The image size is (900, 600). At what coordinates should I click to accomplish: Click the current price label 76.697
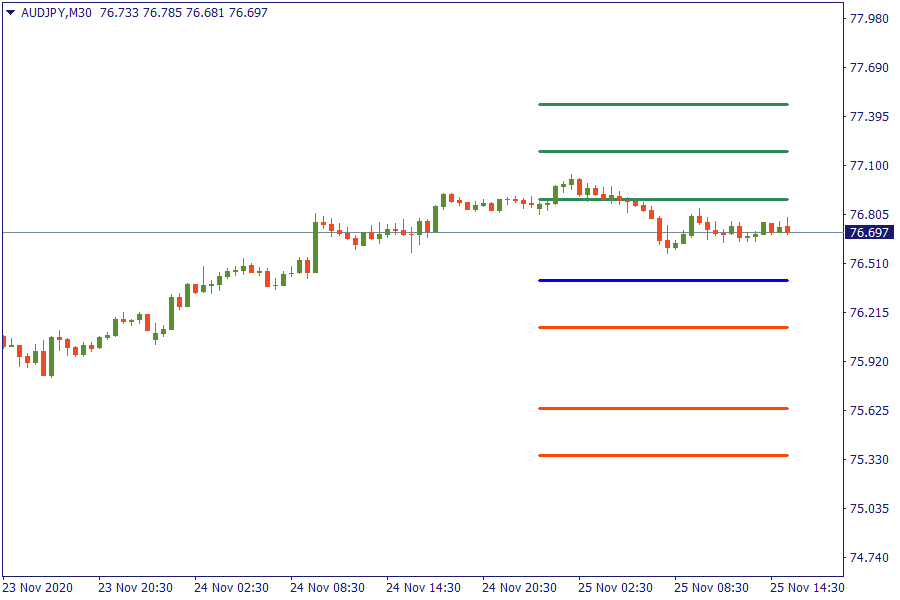pos(868,233)
